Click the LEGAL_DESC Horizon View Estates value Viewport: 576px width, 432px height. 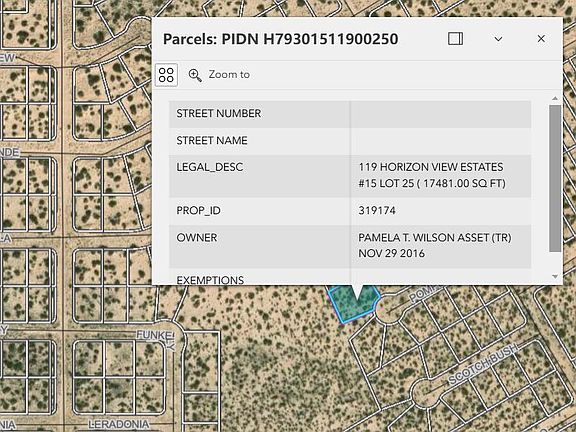tap(432, 175)
